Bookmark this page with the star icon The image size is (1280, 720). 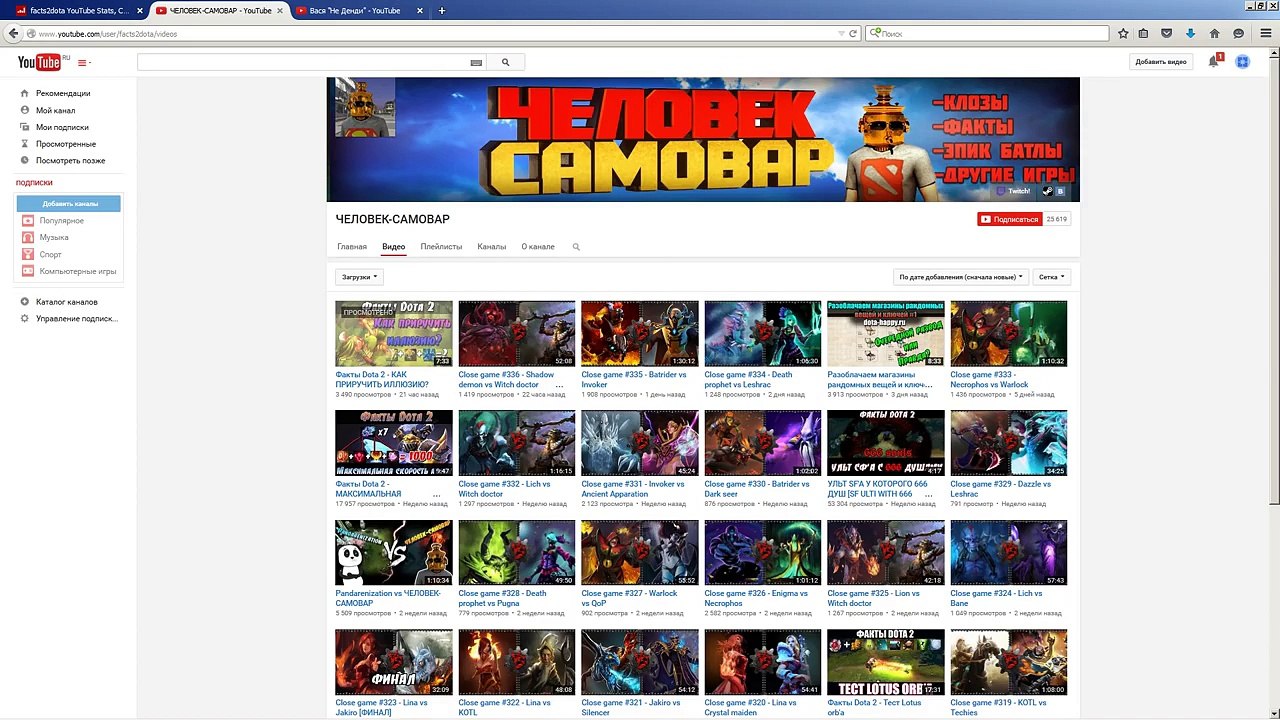(x=1123, y=33)
